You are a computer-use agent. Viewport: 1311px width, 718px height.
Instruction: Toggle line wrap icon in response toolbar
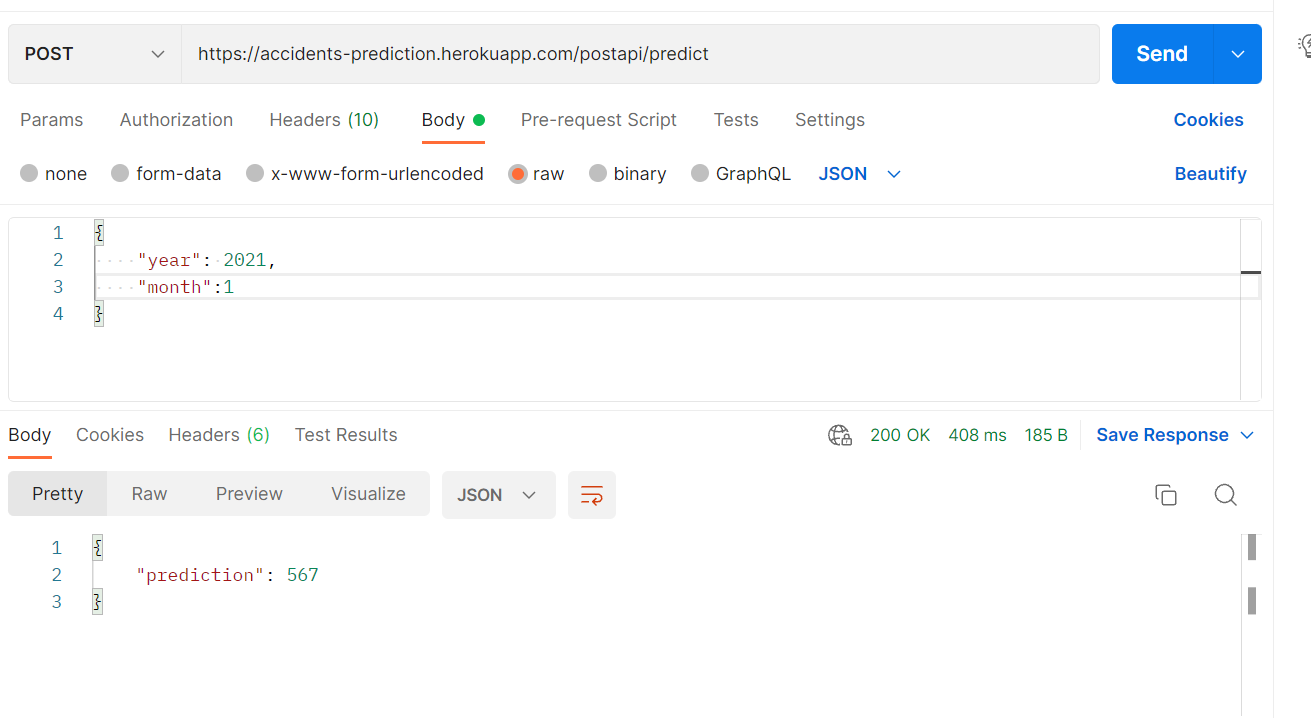pos(592,495)
